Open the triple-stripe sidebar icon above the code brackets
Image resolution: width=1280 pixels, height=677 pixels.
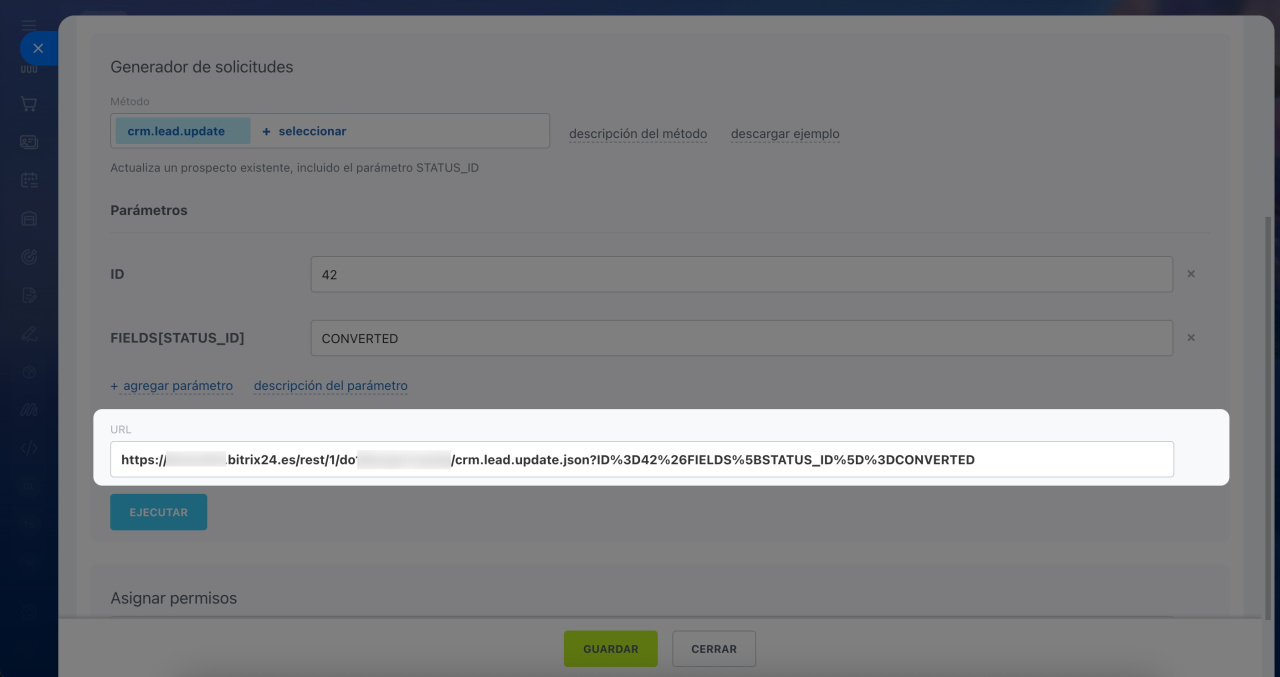click(29, 410)
